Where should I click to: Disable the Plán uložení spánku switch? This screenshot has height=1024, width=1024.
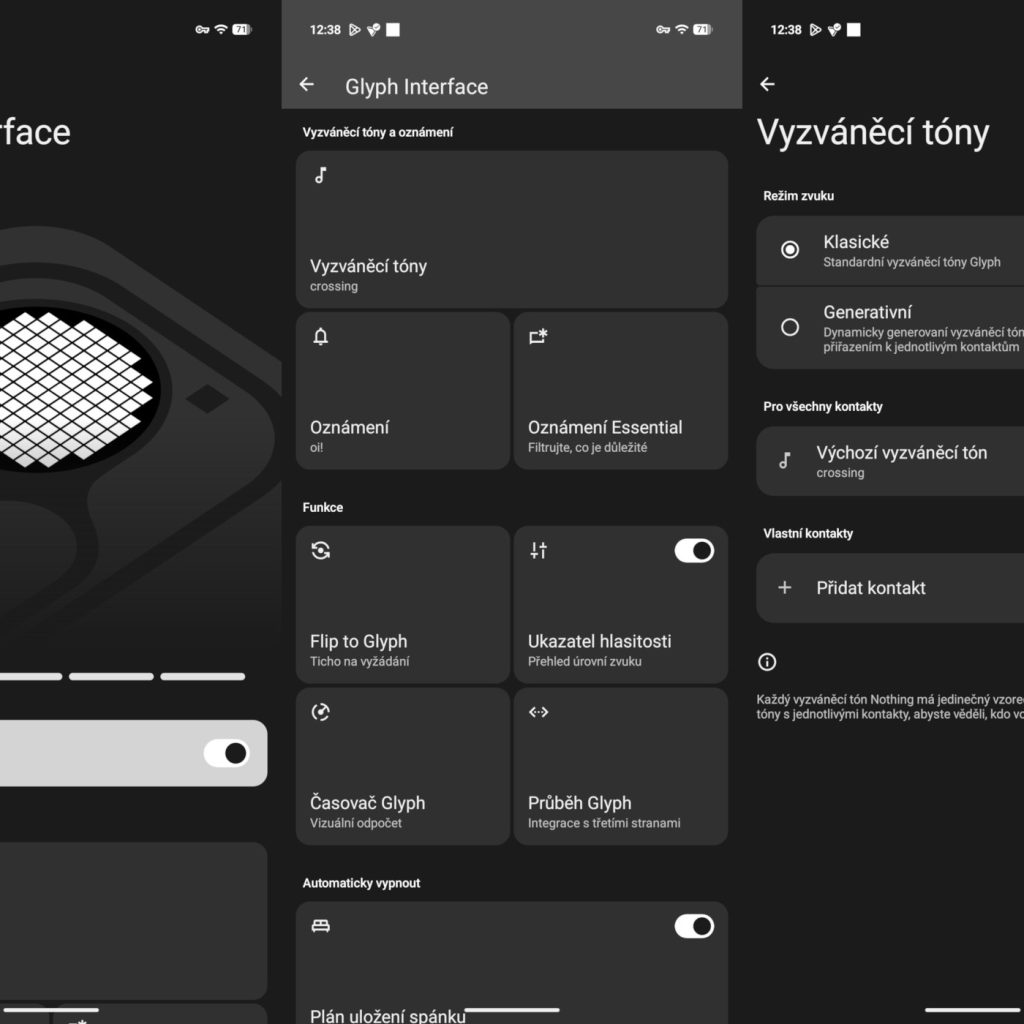(694, 927)
